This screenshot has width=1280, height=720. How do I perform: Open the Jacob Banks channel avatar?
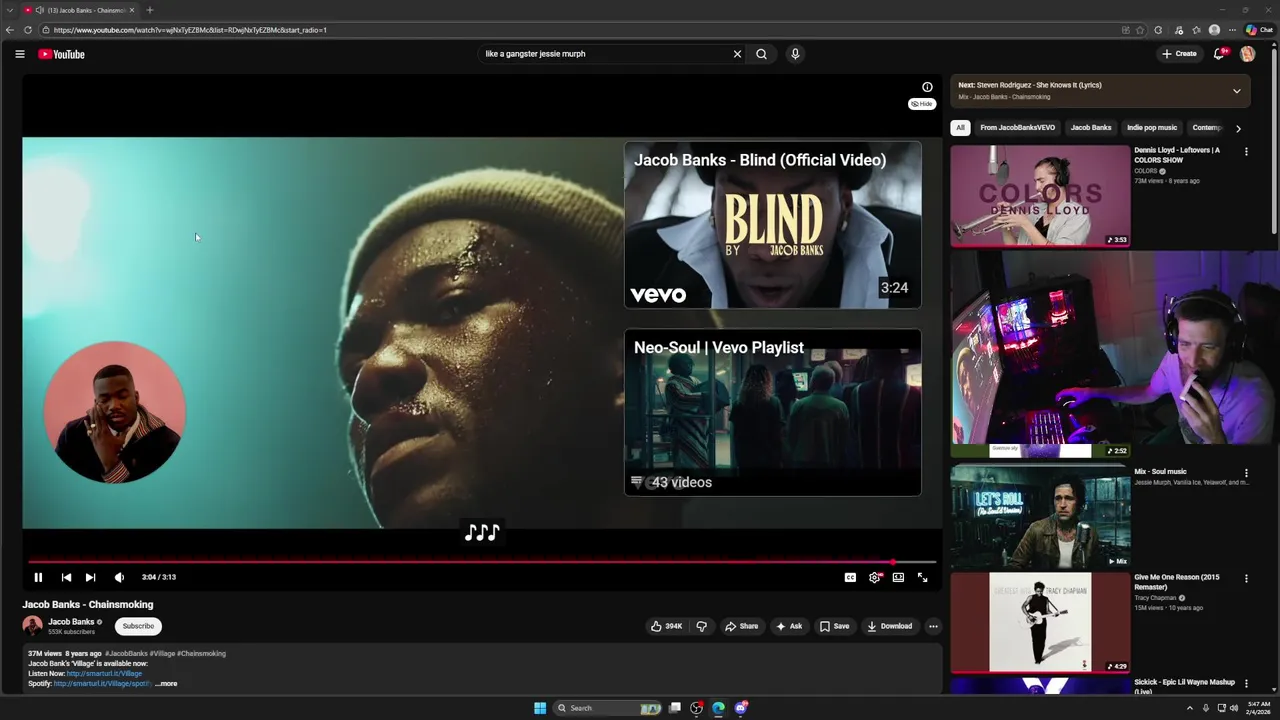point(33,626)
